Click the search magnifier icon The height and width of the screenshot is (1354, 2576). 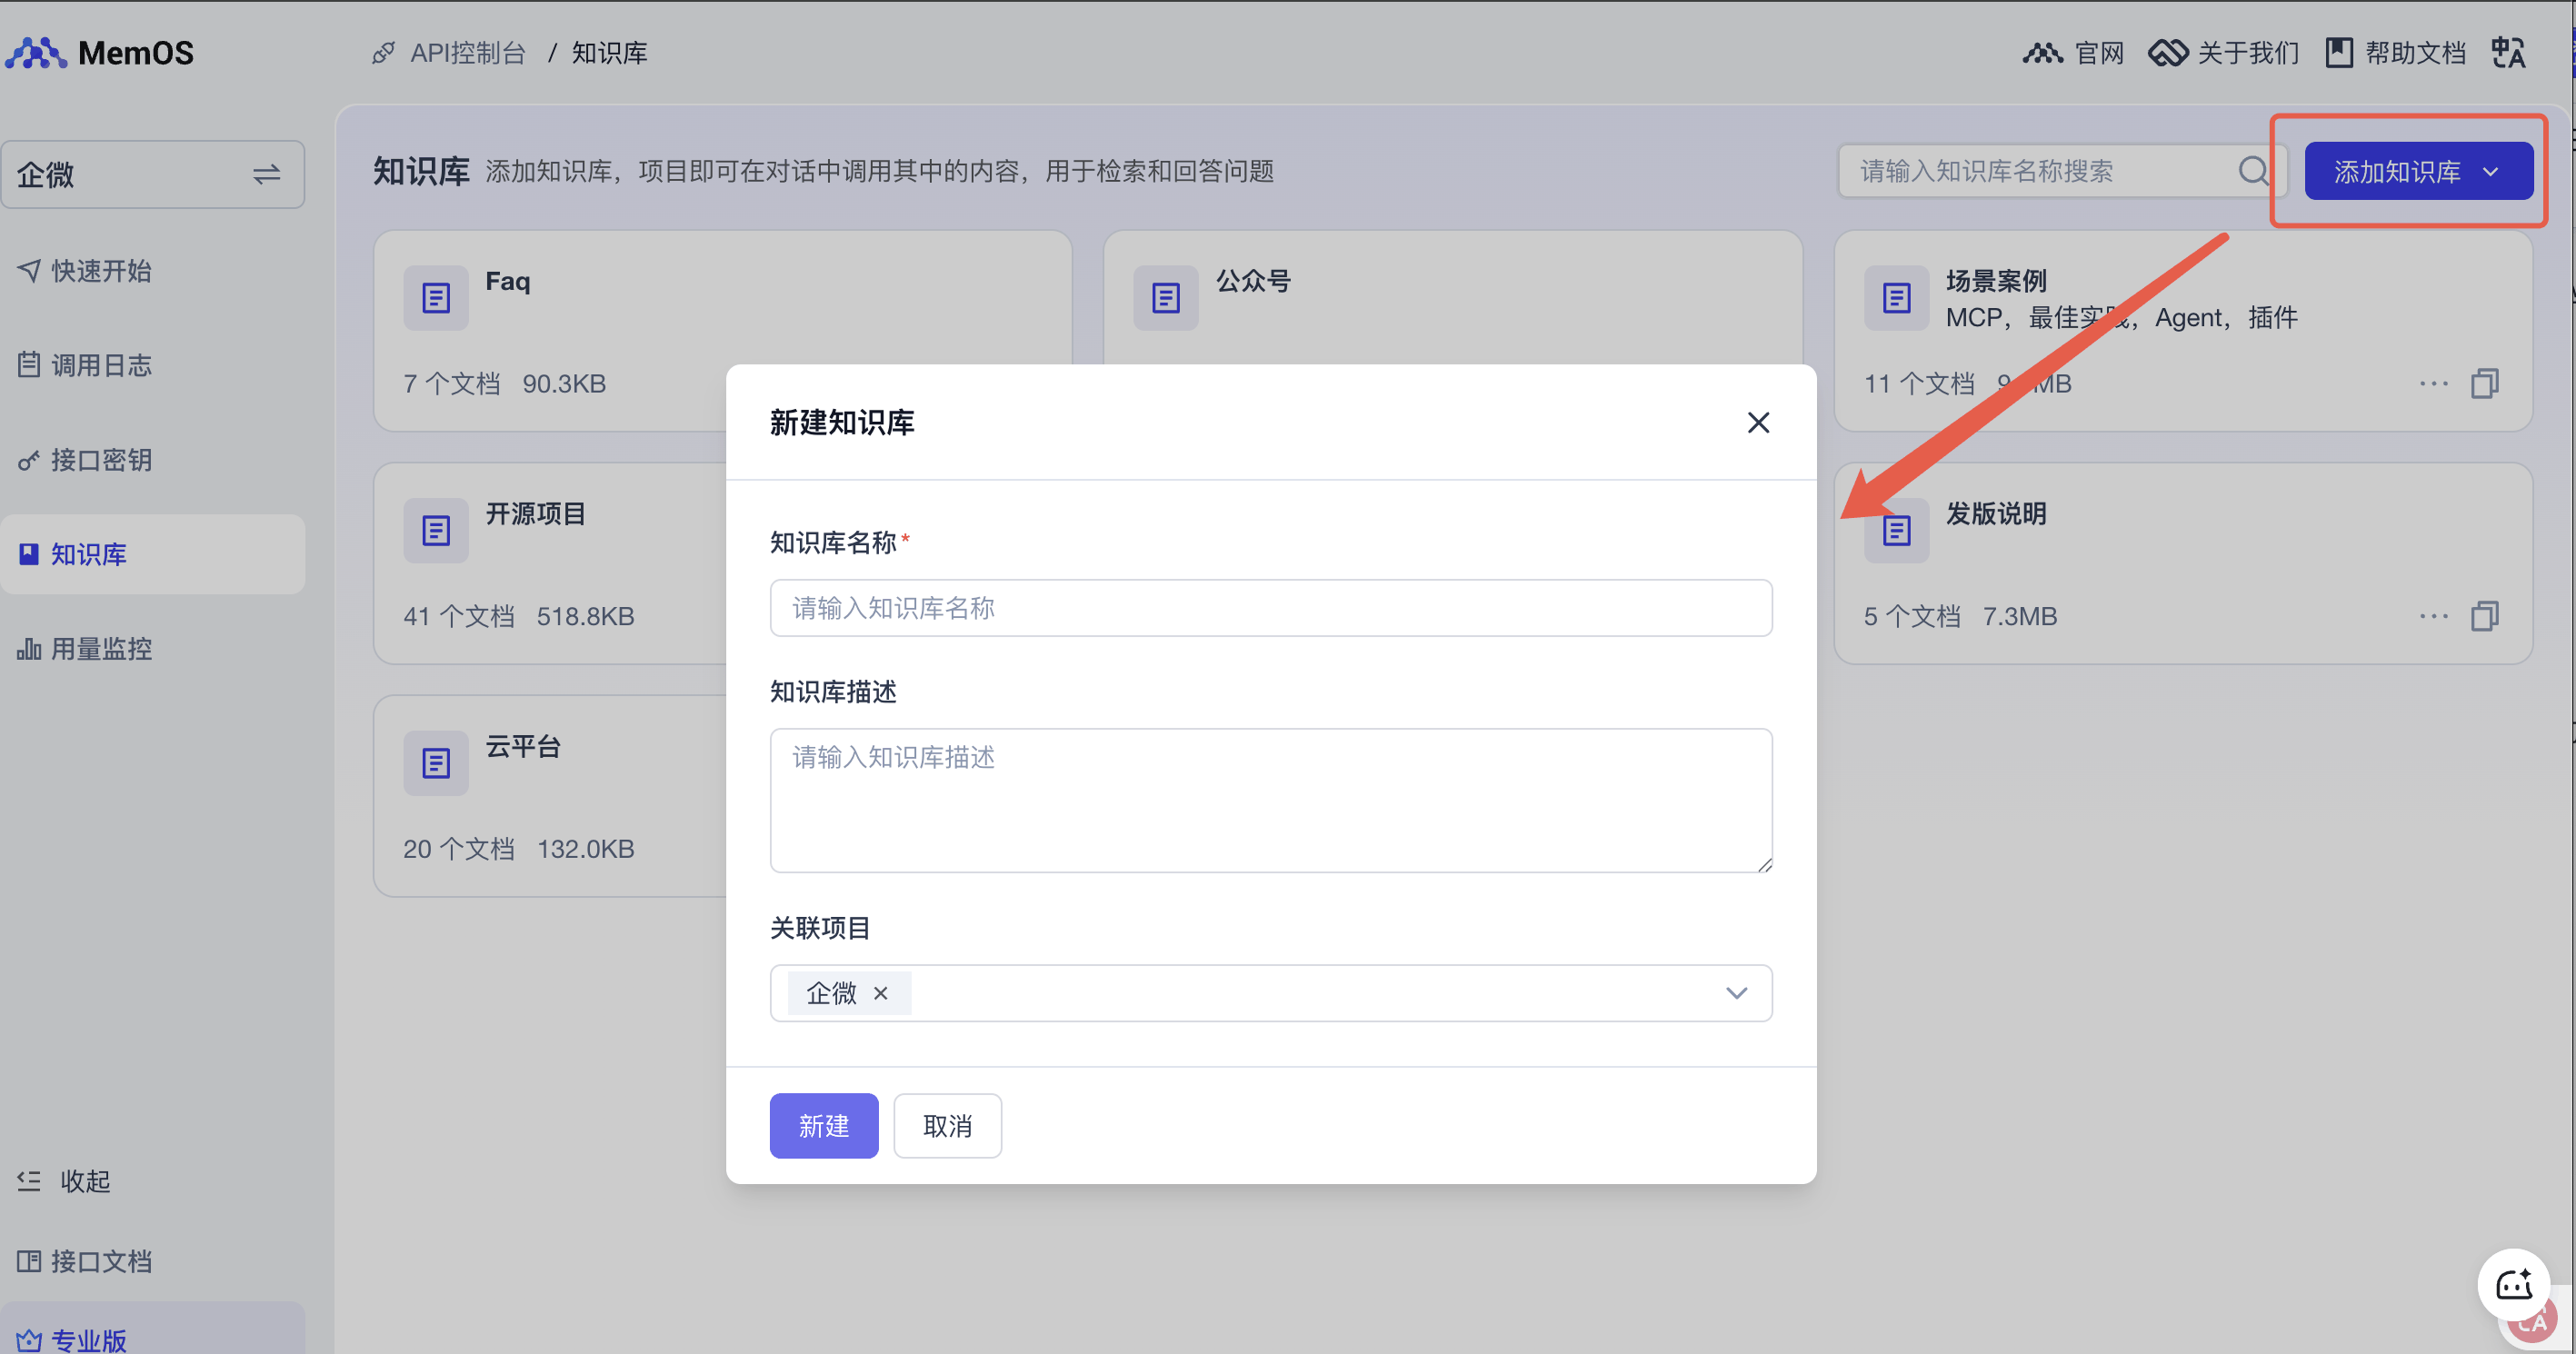pyautogui.click(x=2252, y=171)
